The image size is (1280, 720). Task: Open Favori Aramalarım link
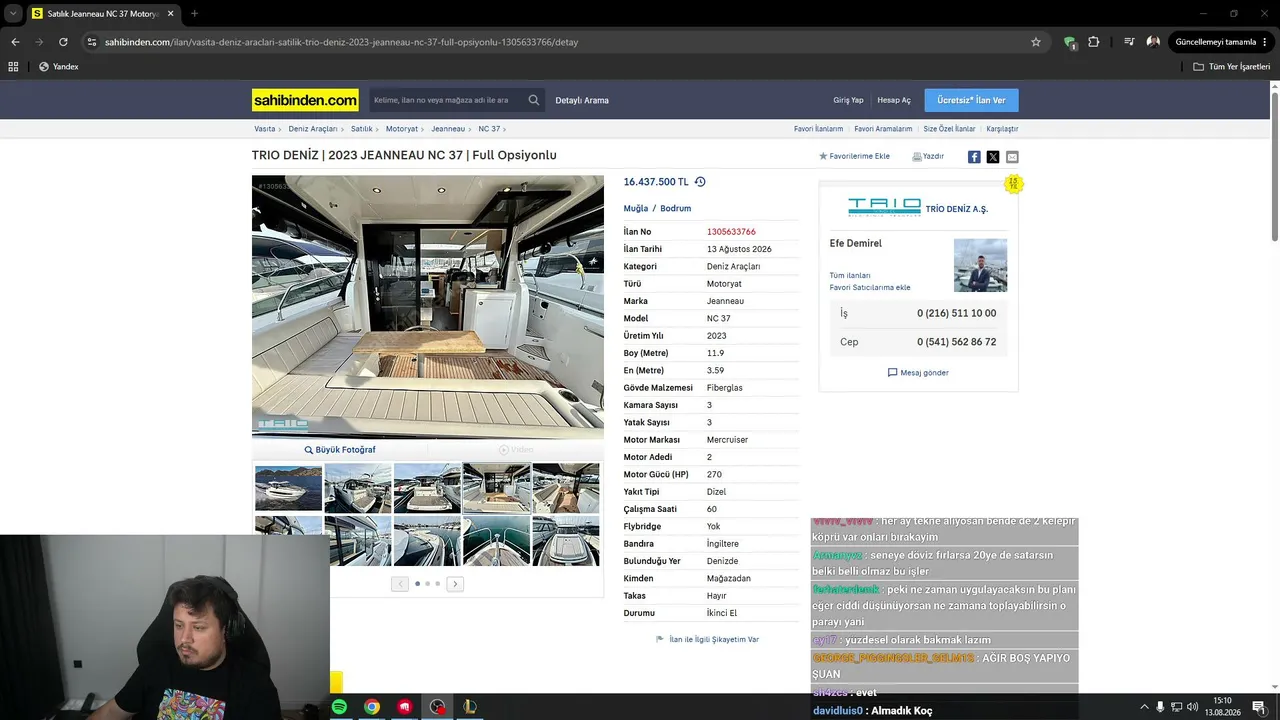coord(883,129)
